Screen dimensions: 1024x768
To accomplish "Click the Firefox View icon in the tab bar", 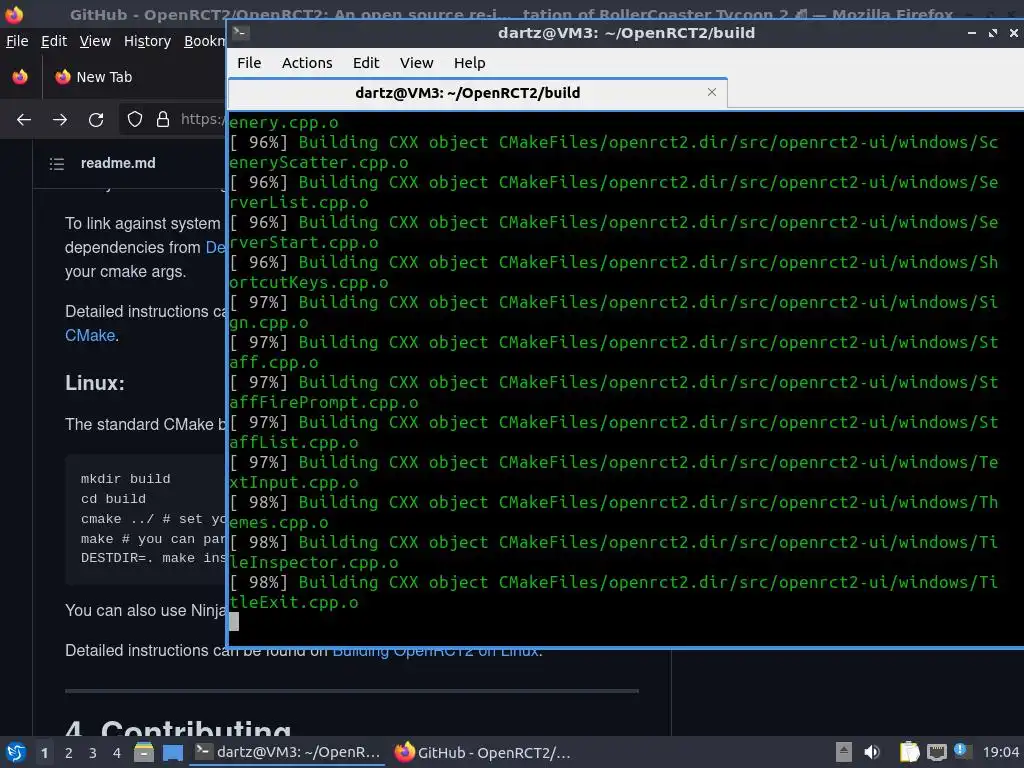I will click(20, 77).
